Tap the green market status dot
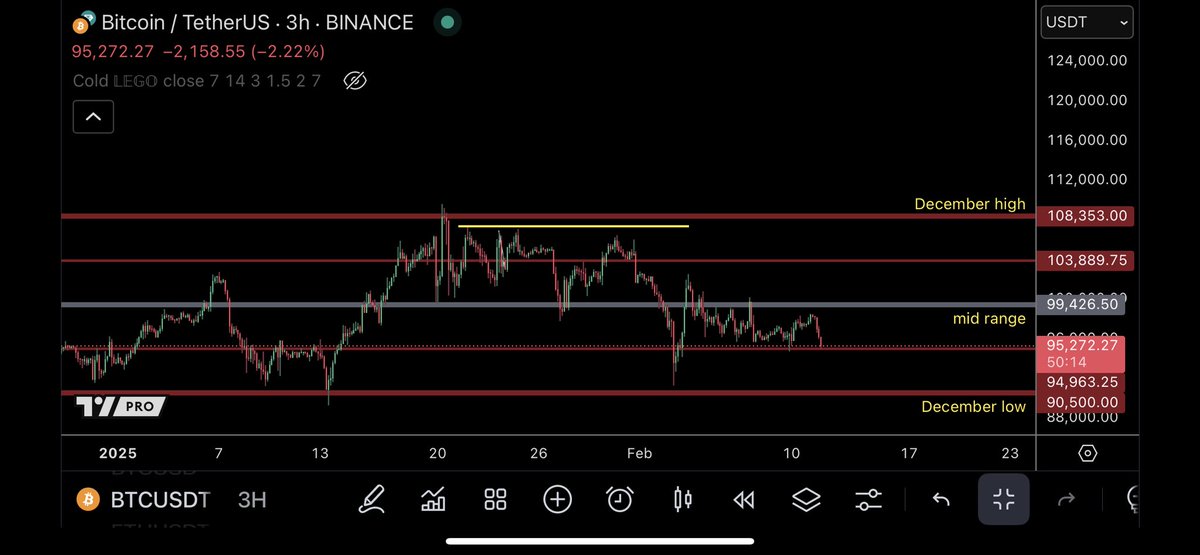Viewport: 1200px width, 555px height. (447, 22)
